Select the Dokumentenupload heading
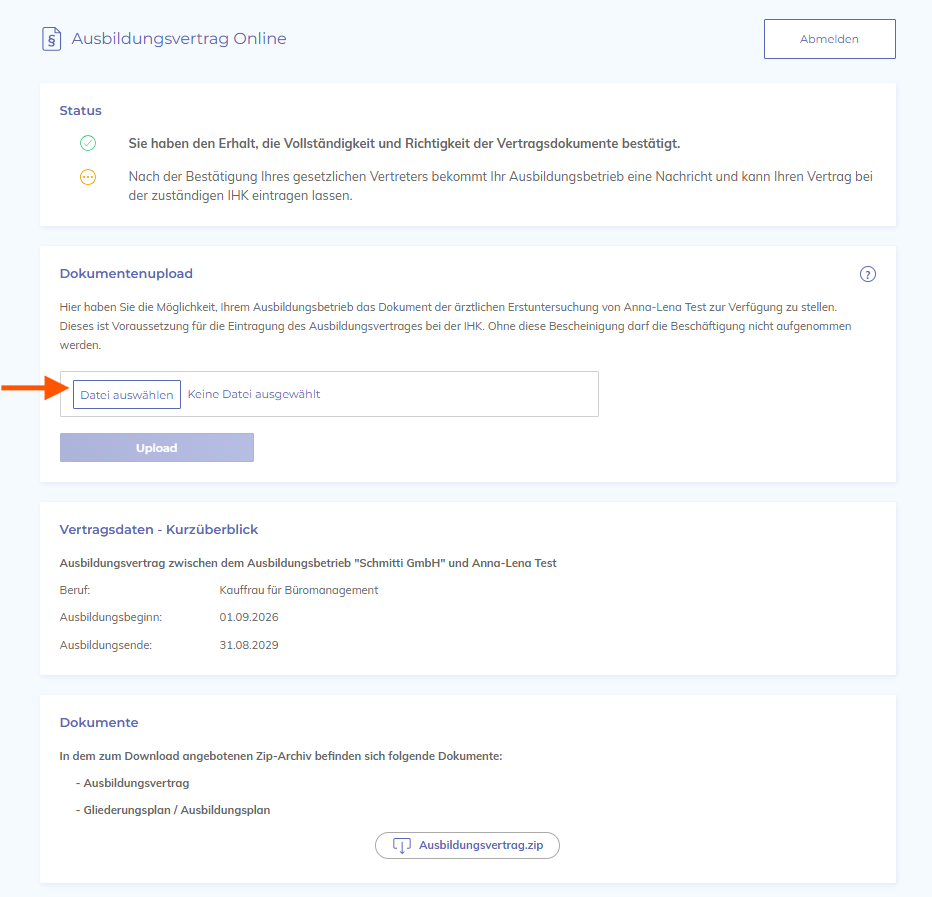This screenshot has width=932, height=897. click(x=126, y=273)
